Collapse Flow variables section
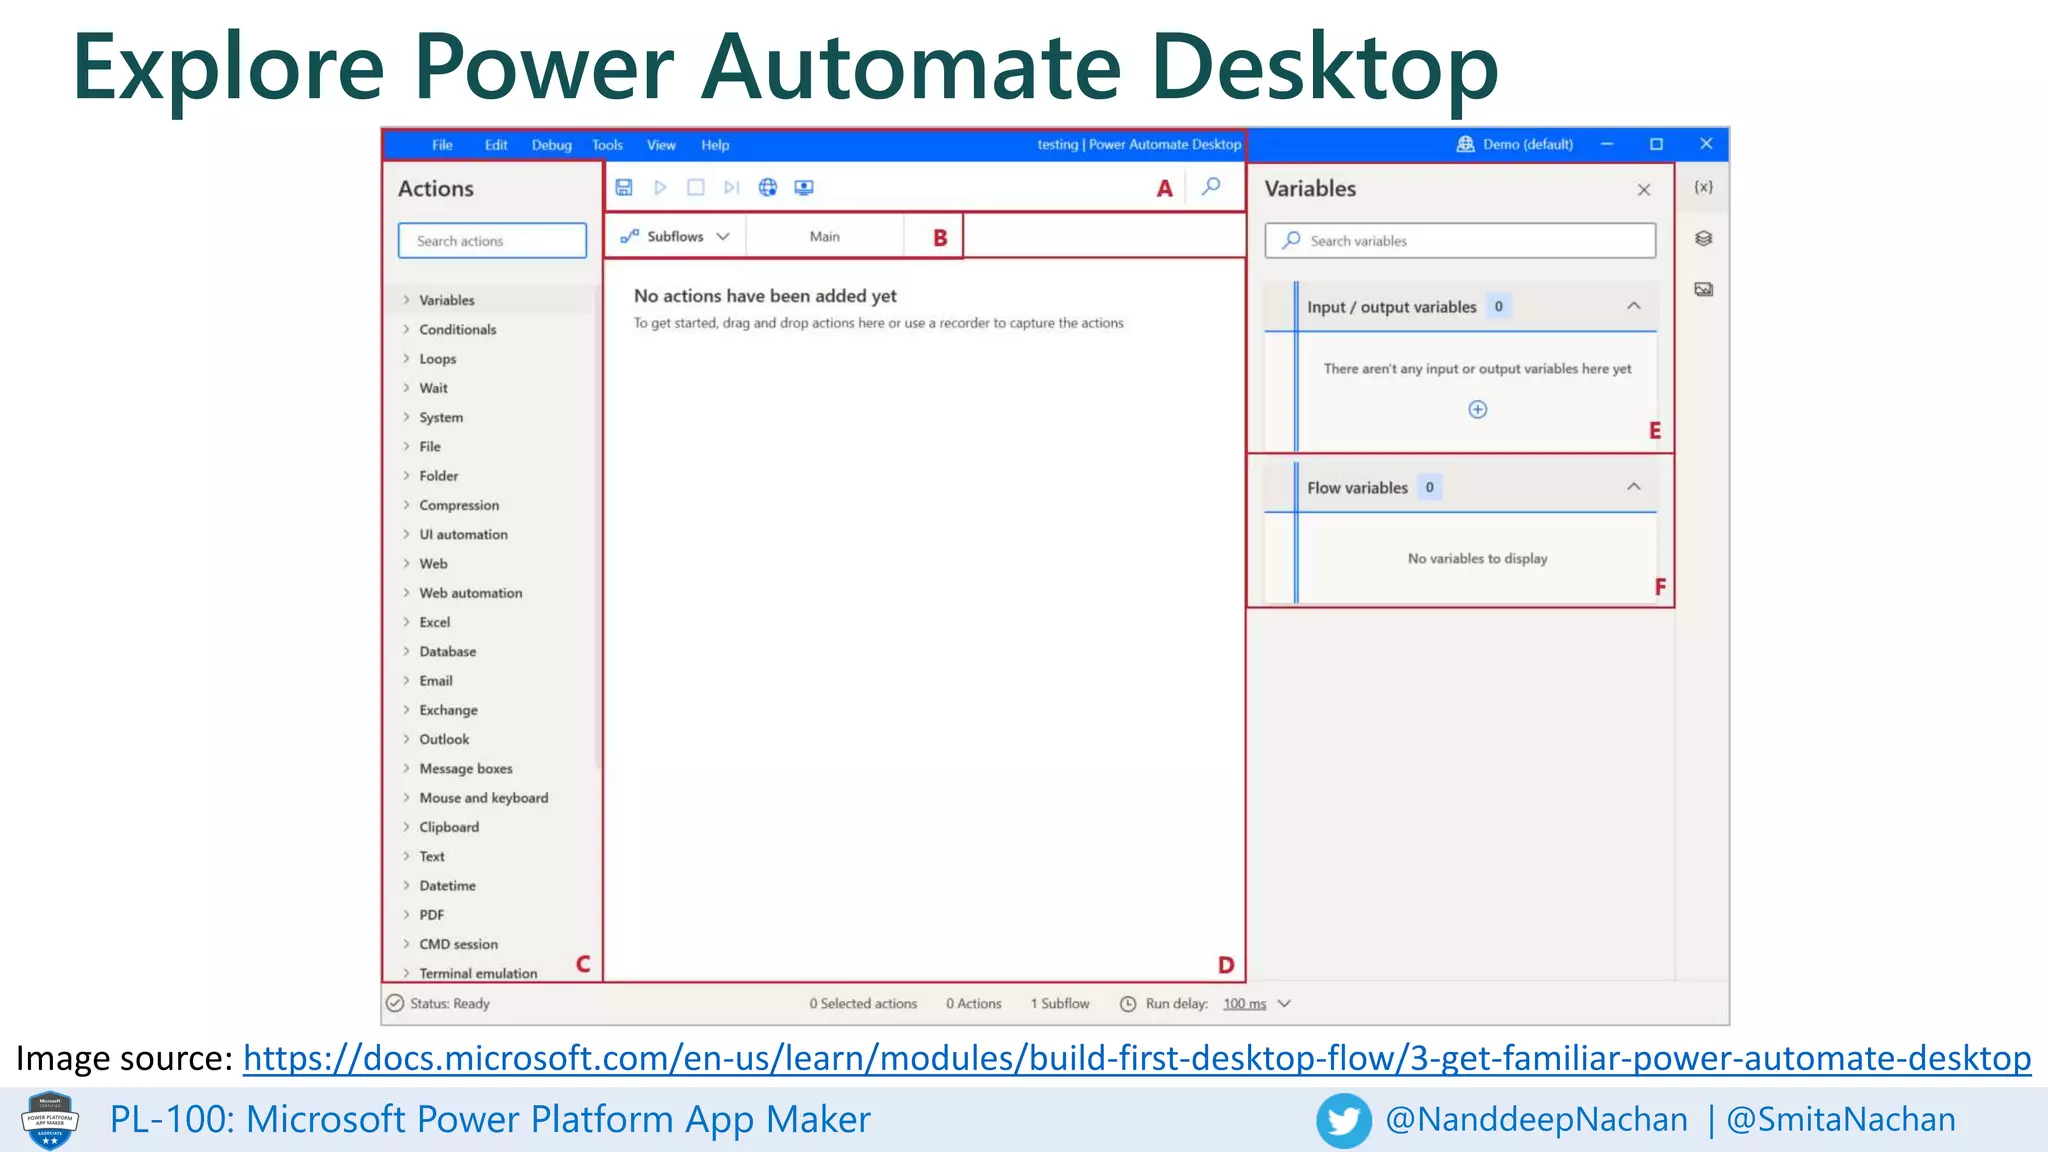 click(x=1633, y=487)
